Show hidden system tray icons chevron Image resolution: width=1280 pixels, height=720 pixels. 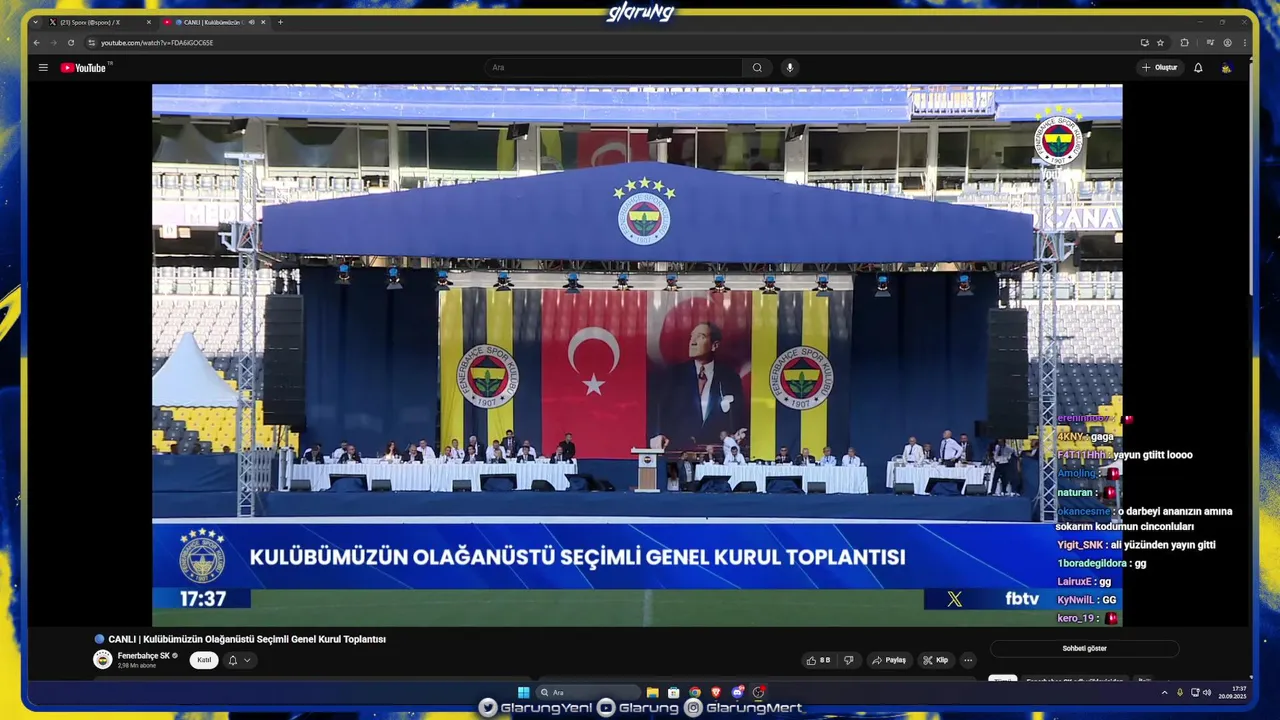coord(1164,692)
